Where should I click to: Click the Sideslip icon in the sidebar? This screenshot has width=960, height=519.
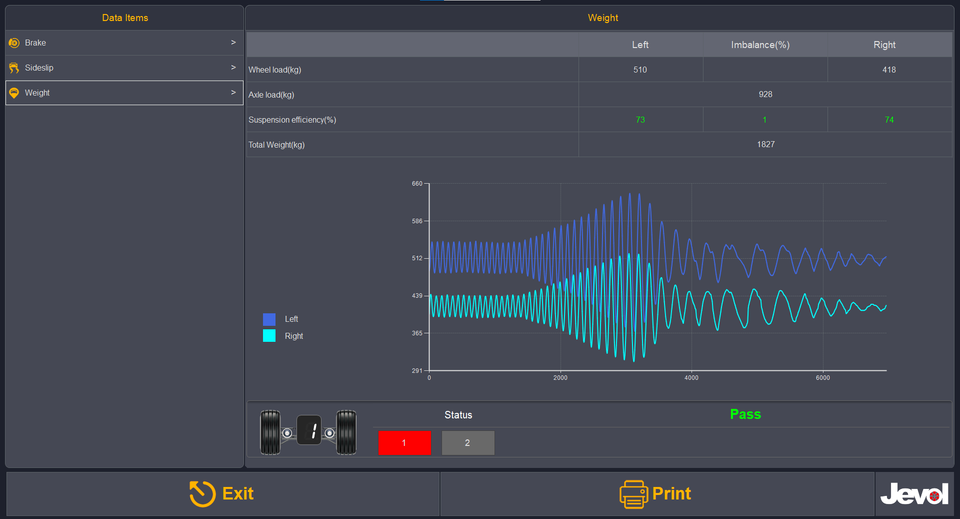(14, 68)
